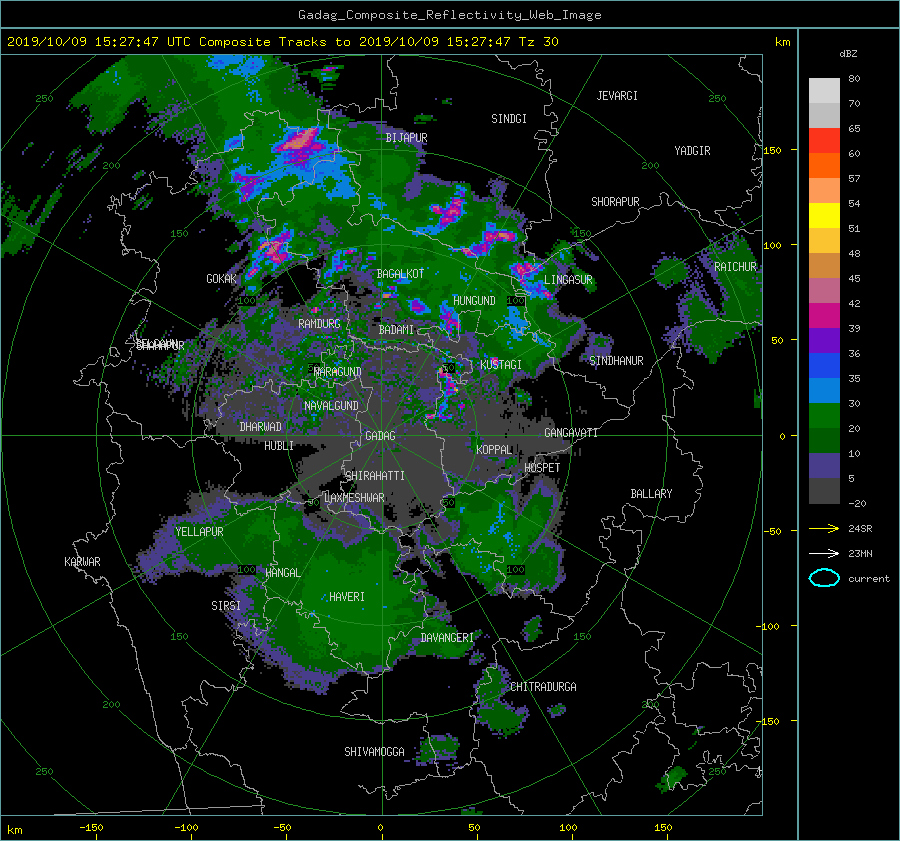This screenshot has height=841, width=900.
Task: Click the HAVERI city label
Action: tap(347, 596)
